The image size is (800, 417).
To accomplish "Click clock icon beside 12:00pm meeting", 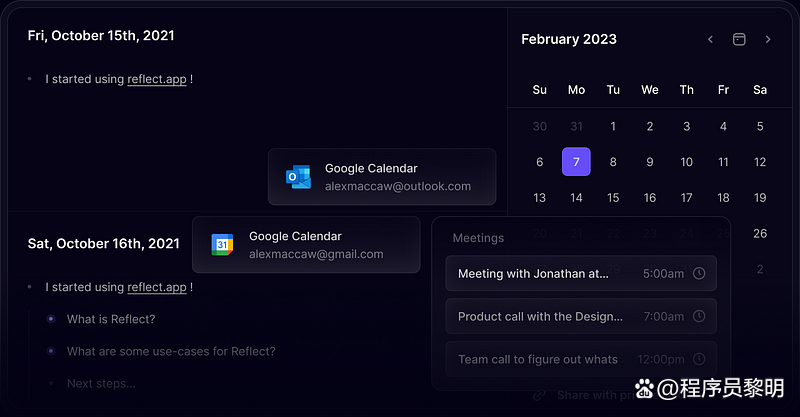I will coord(699,359).
